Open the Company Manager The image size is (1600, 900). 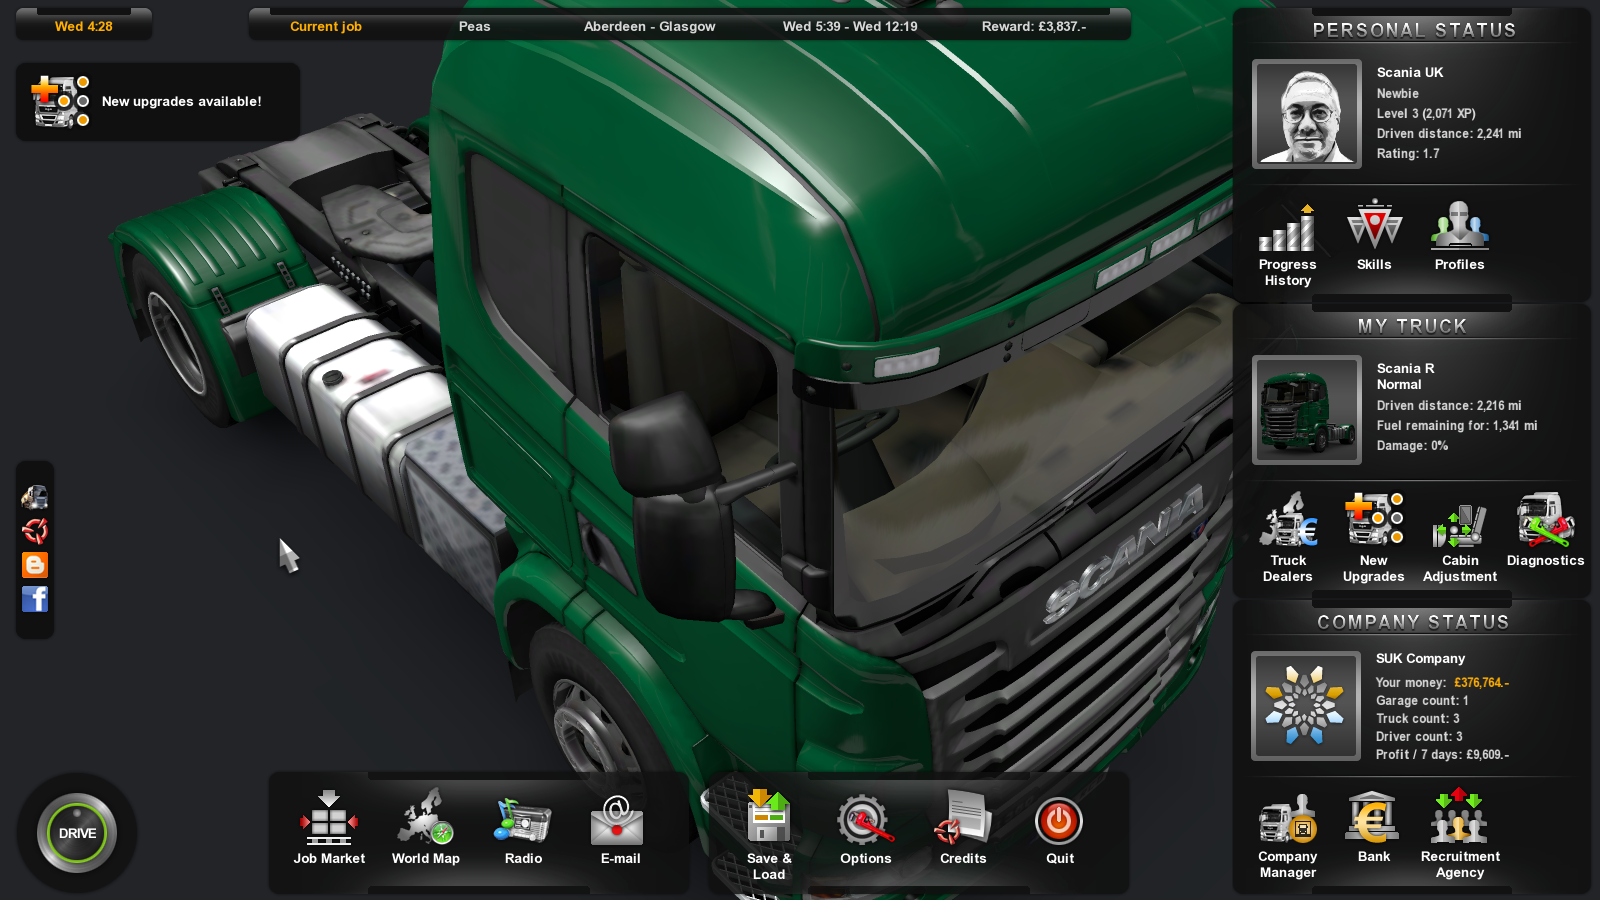coord(1288,834)
